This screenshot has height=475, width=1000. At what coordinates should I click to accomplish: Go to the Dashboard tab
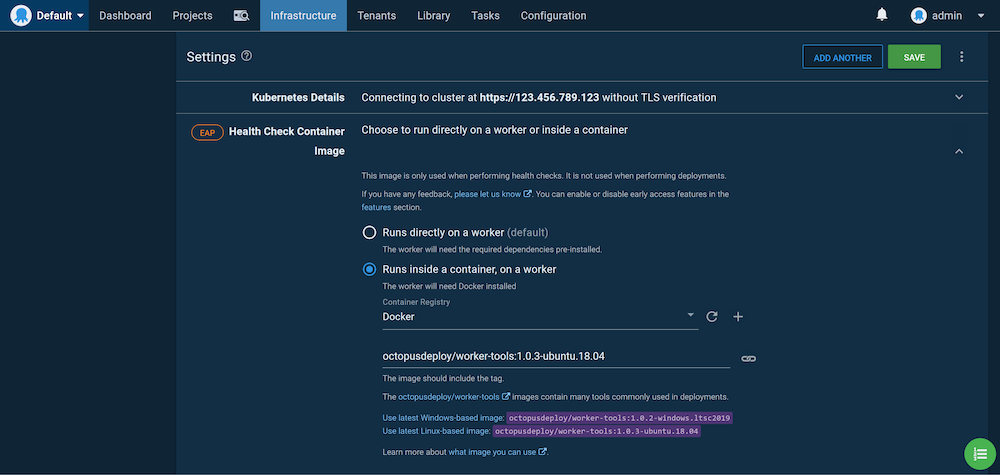click(x=125, y=16)
